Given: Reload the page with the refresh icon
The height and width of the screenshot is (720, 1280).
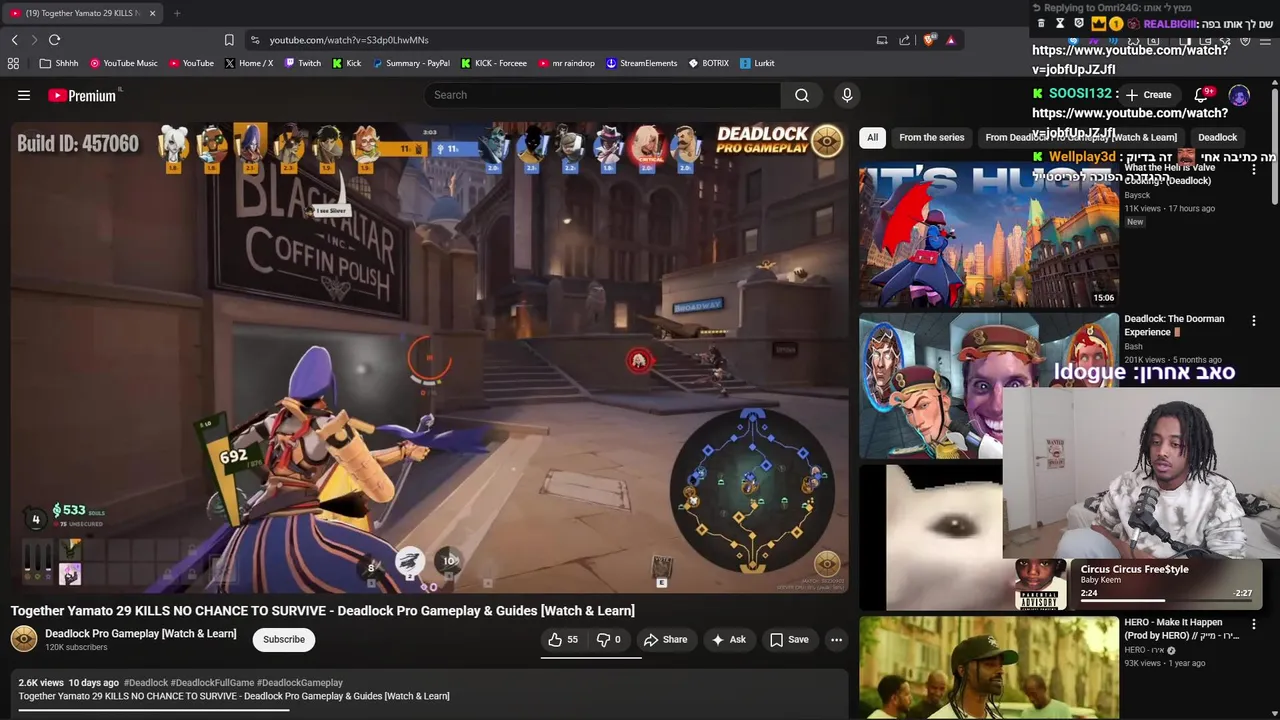Looking at the screenshot, I should 54,40.
